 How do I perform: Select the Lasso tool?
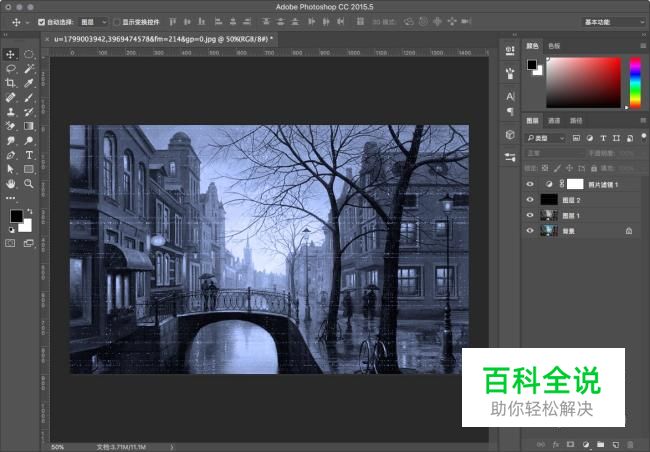(10, 68)
